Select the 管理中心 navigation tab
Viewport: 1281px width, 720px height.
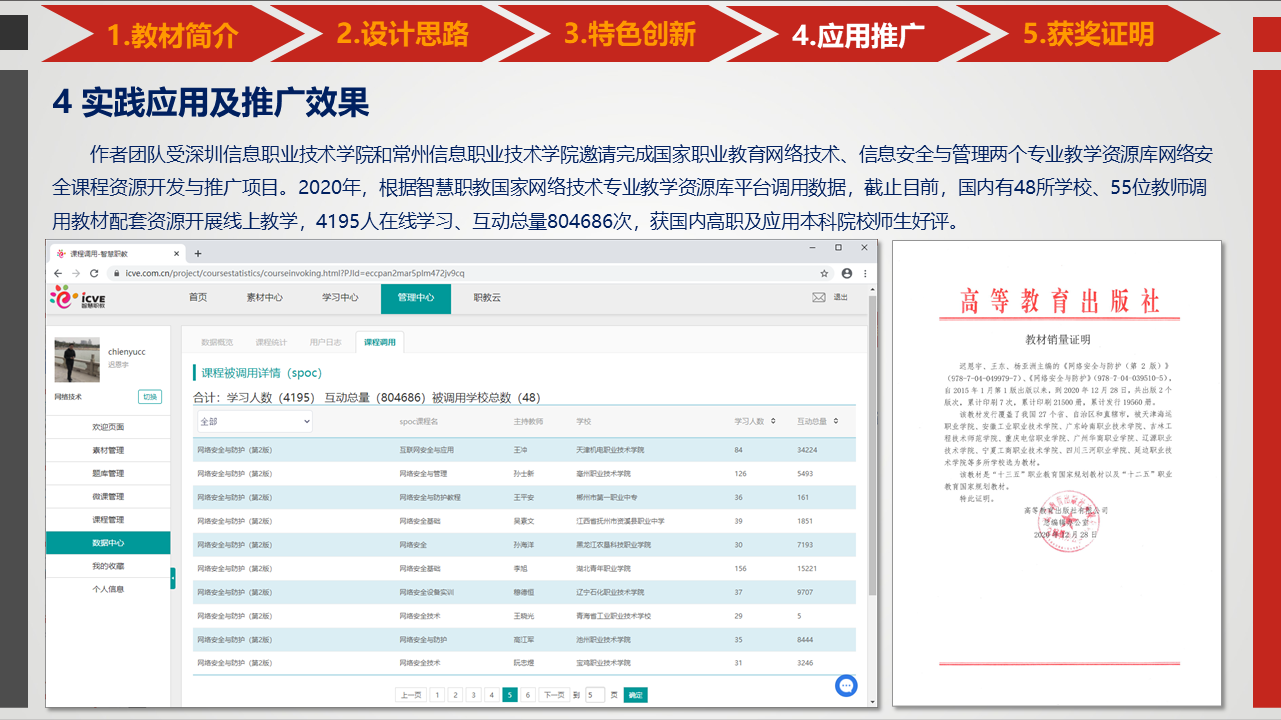click(x=416, y=298)
